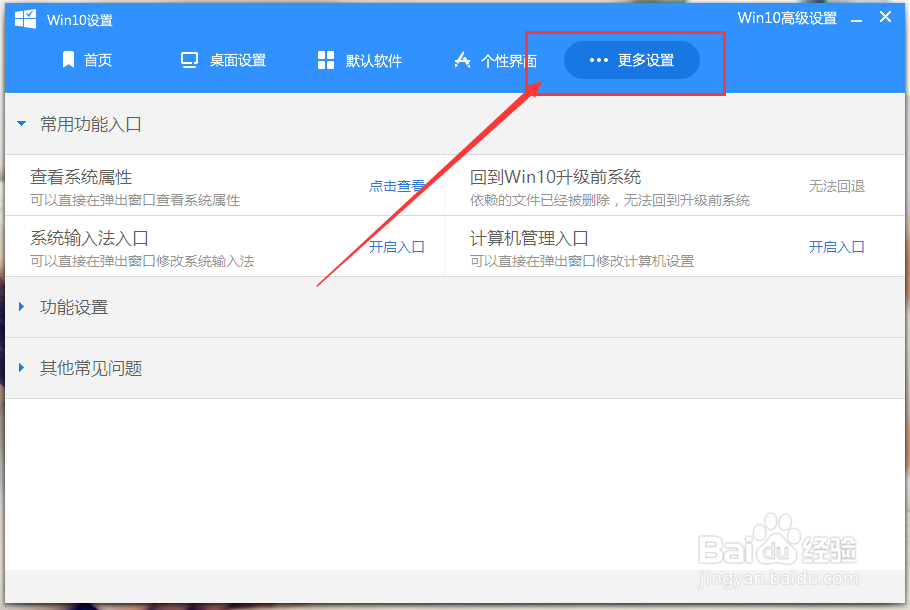
Task: Click the bookmark icon beside 首页
Action: (68, 59)
